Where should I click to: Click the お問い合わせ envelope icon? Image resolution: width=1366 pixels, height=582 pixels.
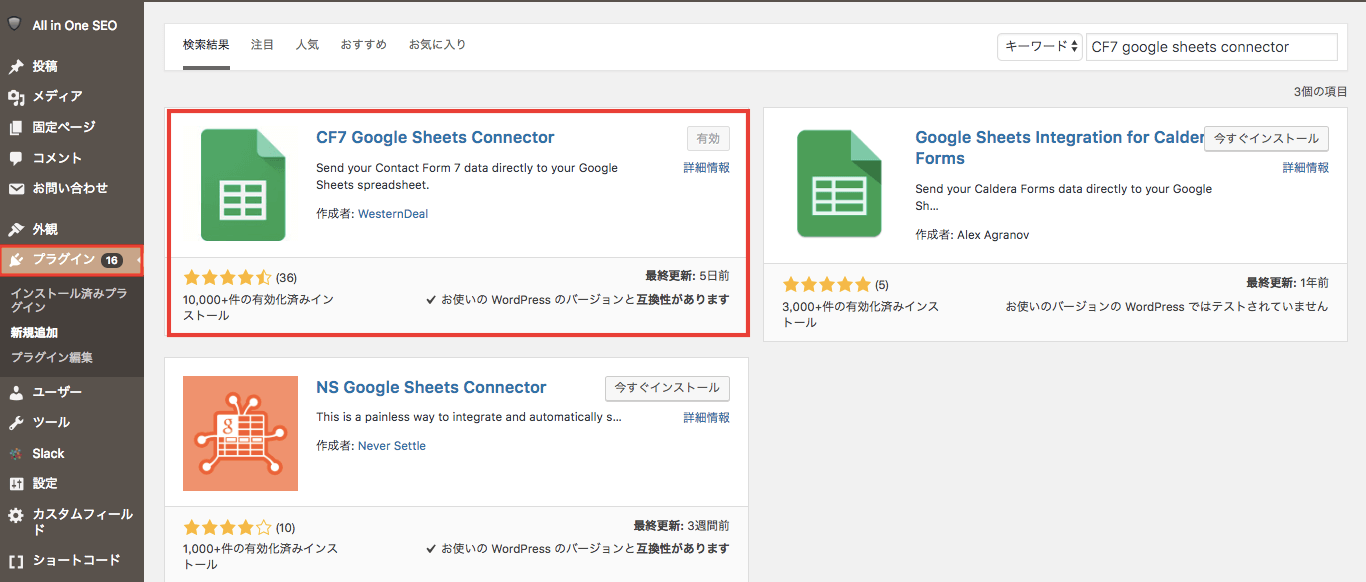point(16,189)
